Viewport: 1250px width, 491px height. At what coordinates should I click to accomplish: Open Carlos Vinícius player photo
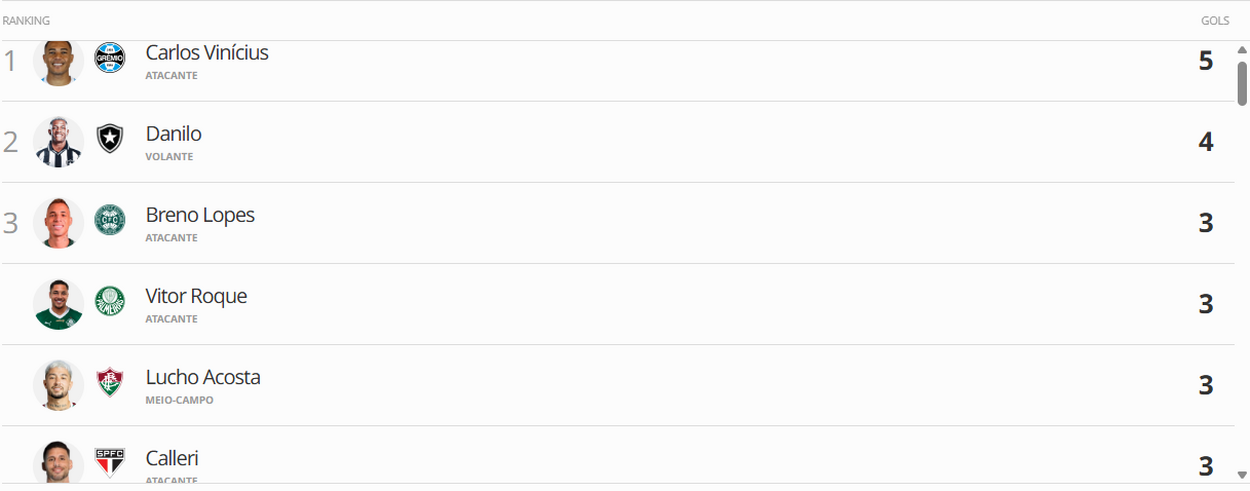pos(58,62)
